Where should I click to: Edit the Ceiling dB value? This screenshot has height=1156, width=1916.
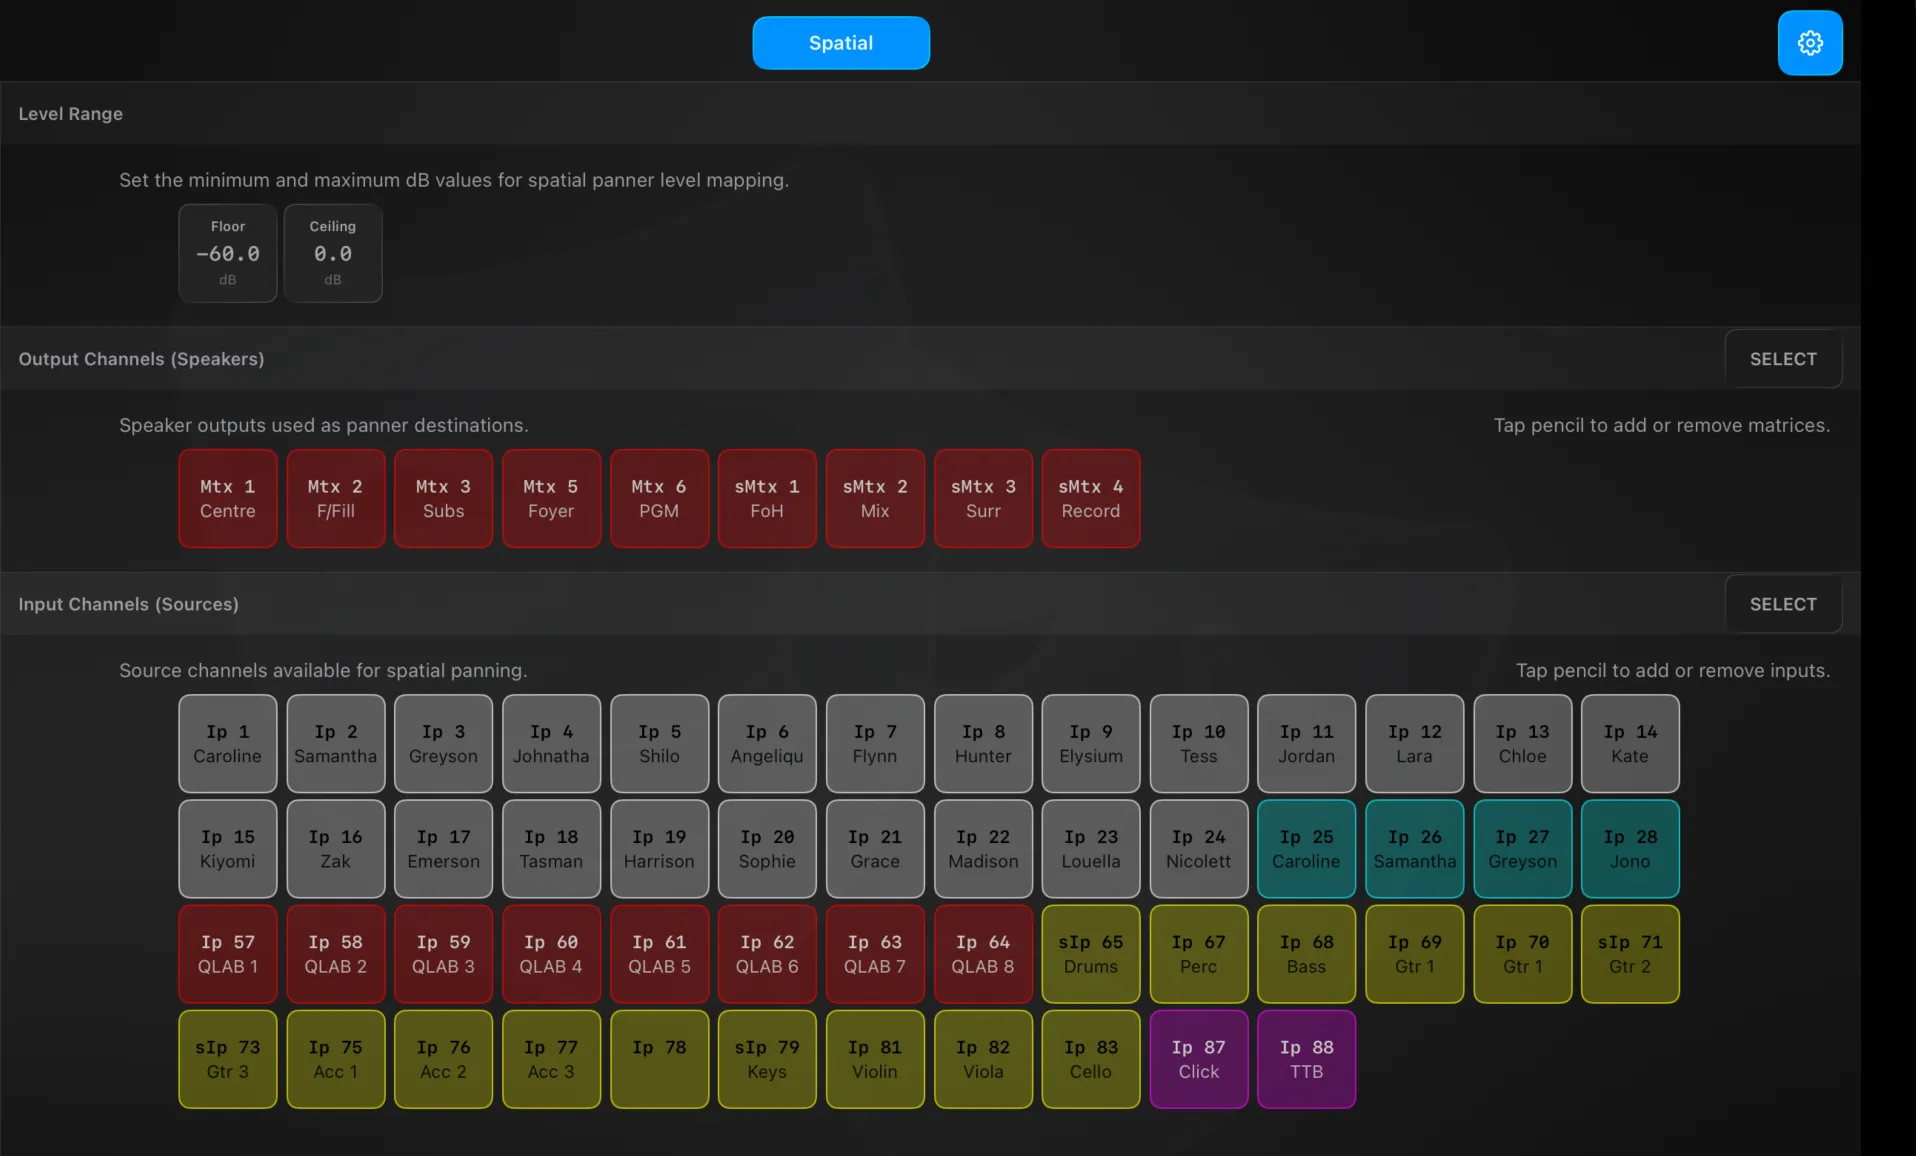pos(333,253)
